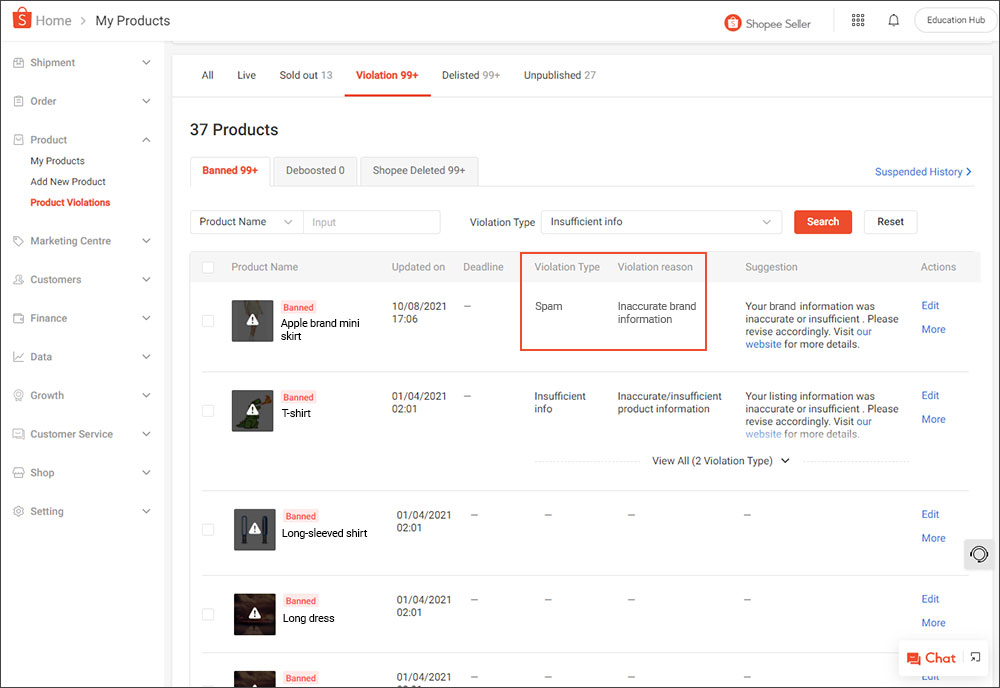Viewport: 1000px width, 688px height.
Task: Open the apps grid icon next to the bell
Action: pyautogui.click(x=858, y=20)
